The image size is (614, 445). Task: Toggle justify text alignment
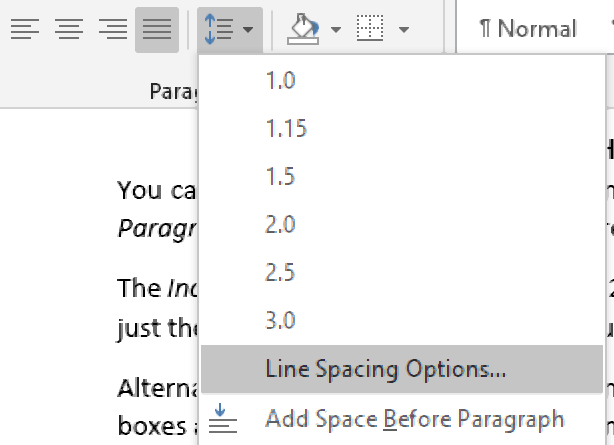tap(157, 29)
